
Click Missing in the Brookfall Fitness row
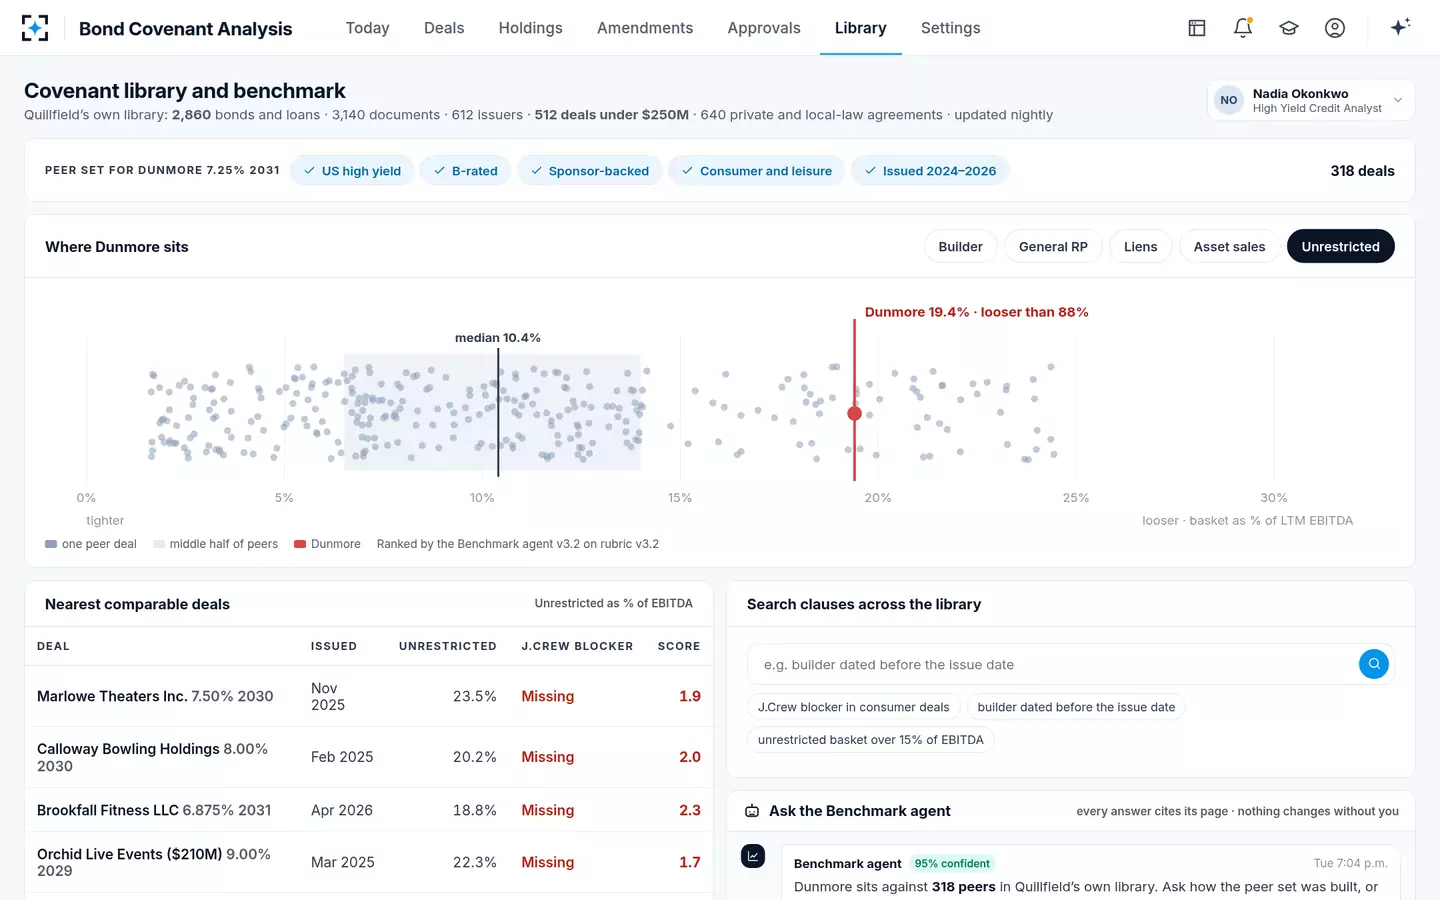pos(548,810)
